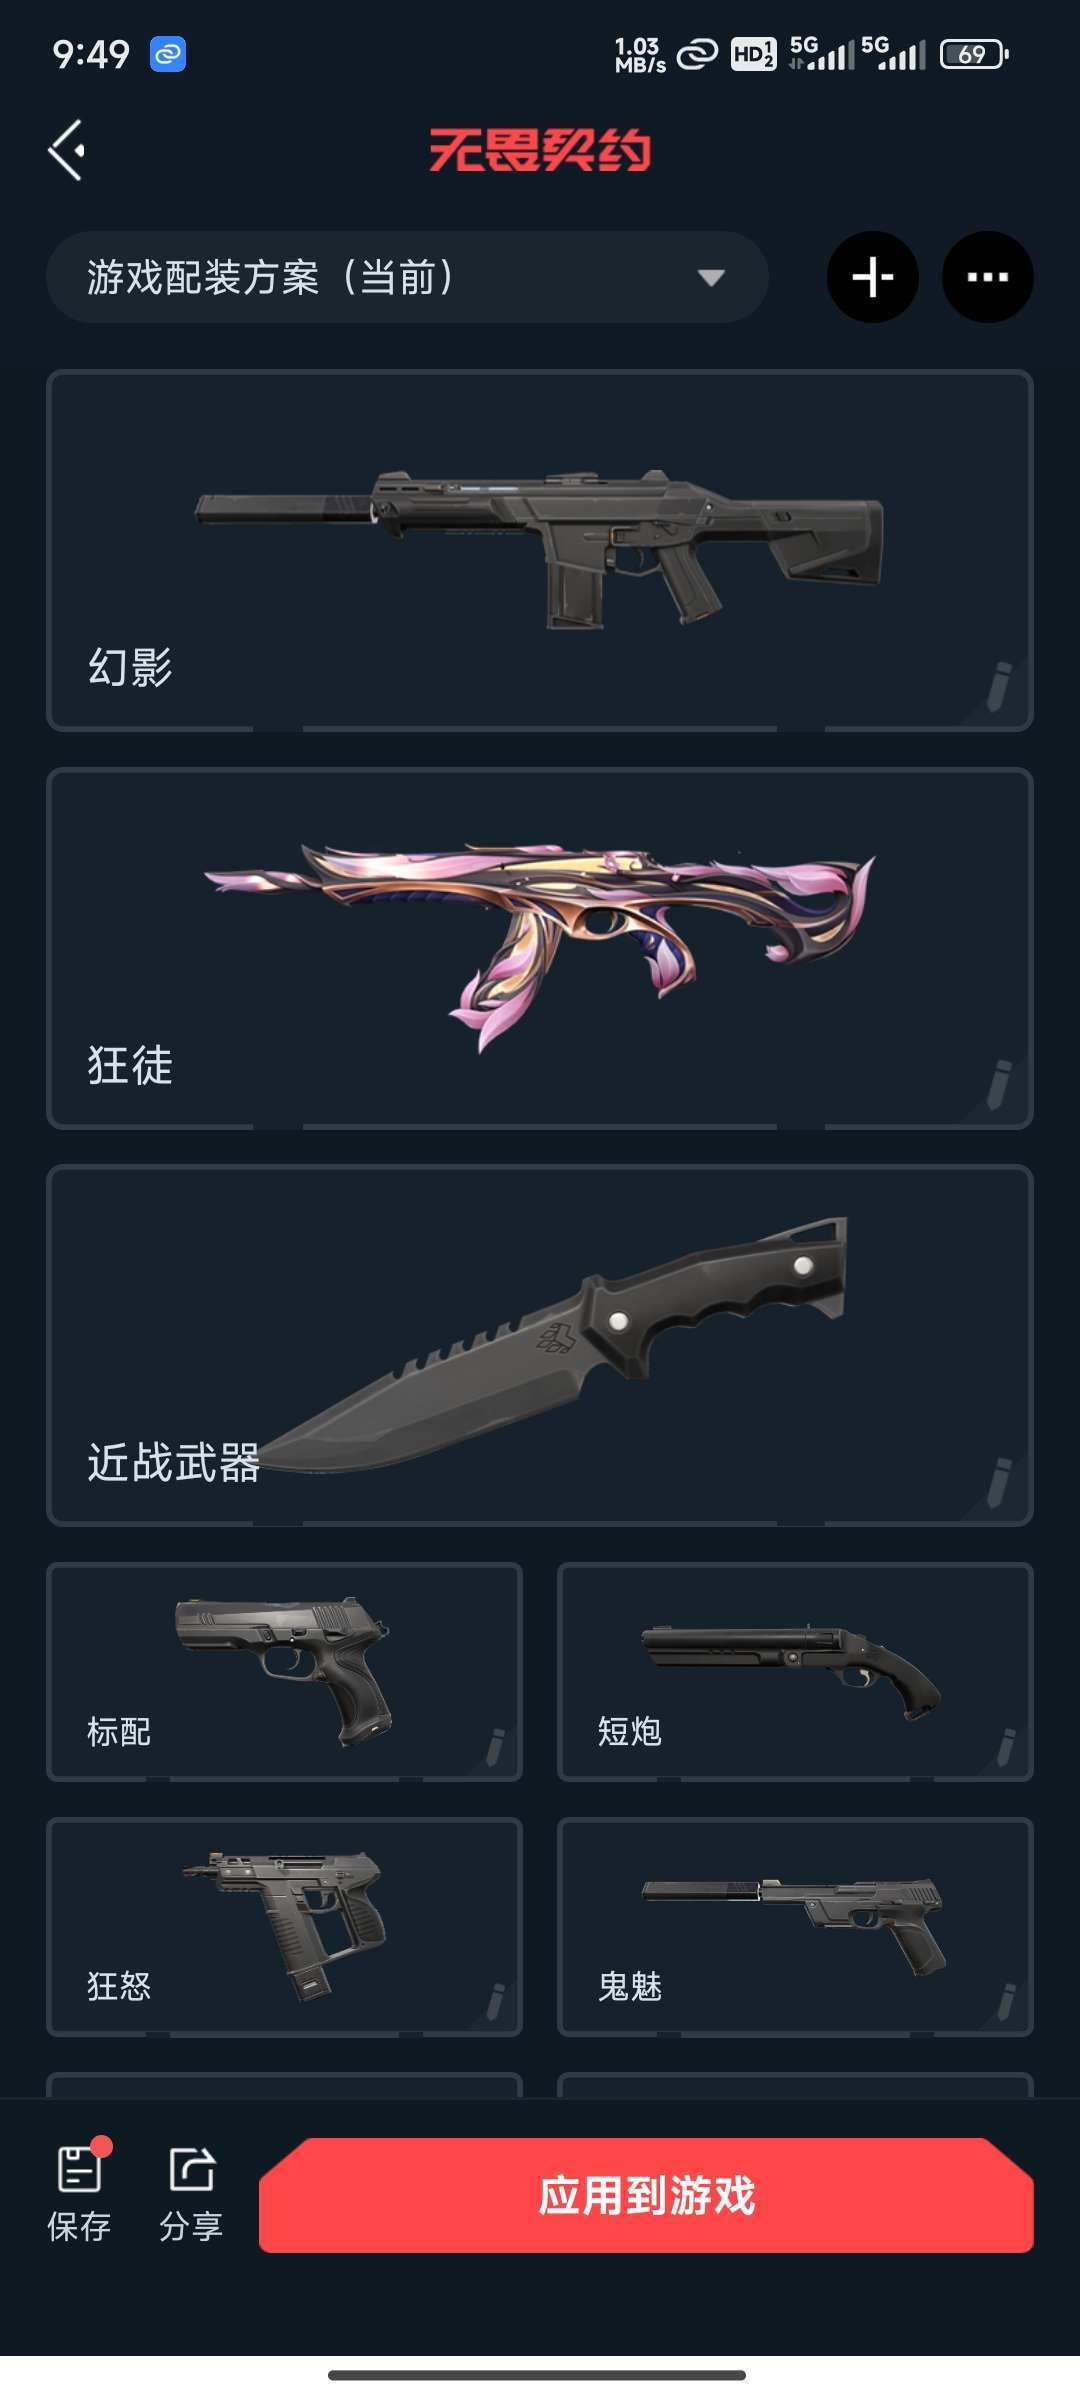Edit the 标配 pistol via pencil icon

pos(495,1747)
